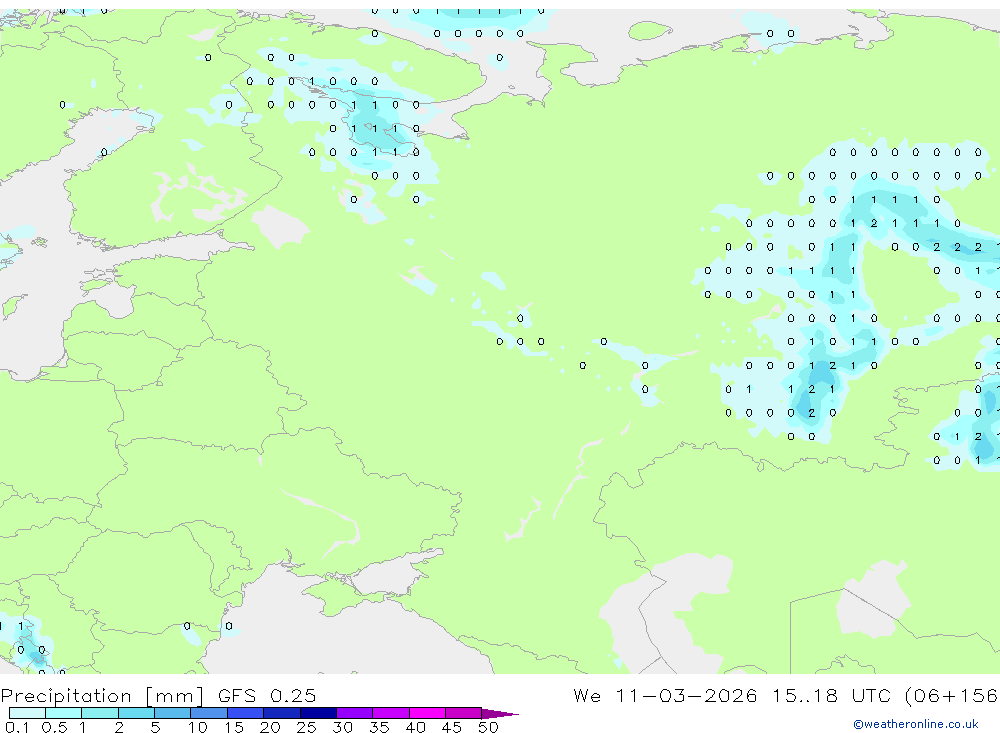Select the 45–50 mm legend color swatch

[463, 713]
